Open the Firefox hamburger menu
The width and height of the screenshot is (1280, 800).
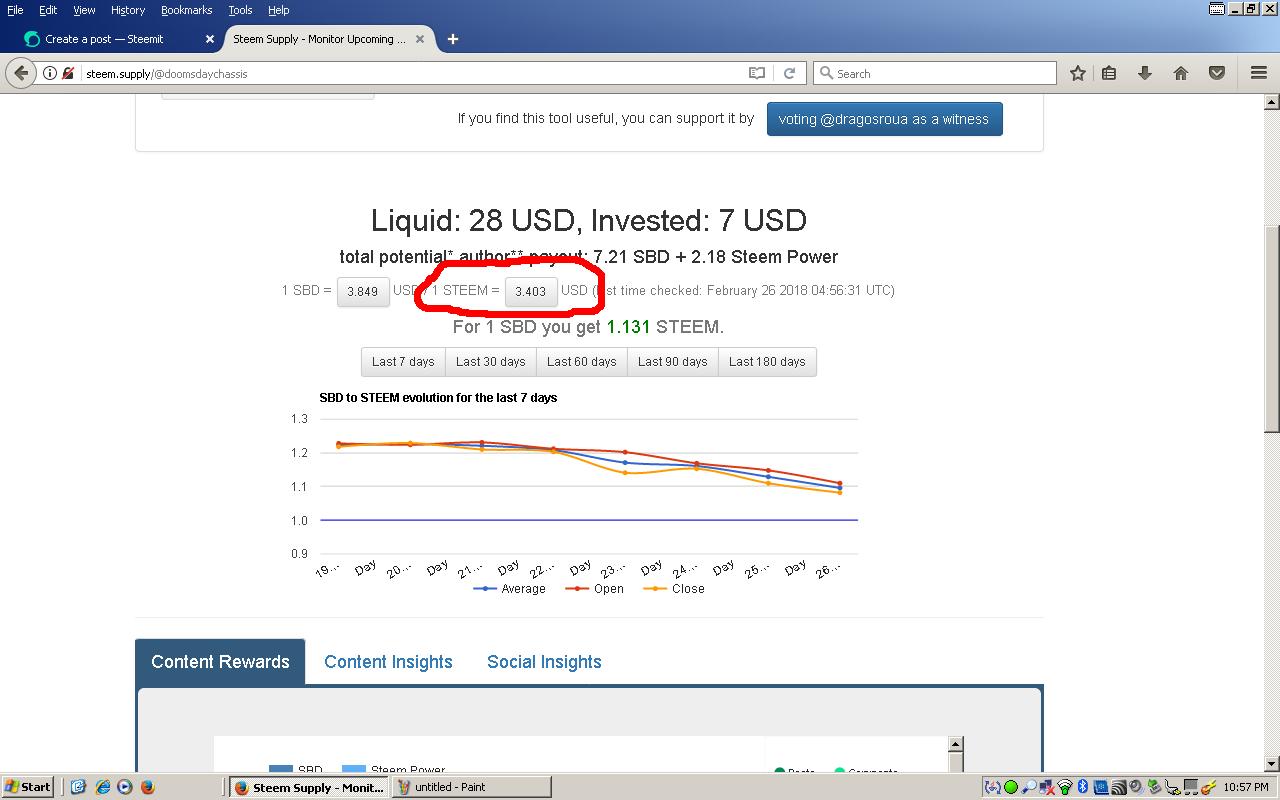[1259, 73]
